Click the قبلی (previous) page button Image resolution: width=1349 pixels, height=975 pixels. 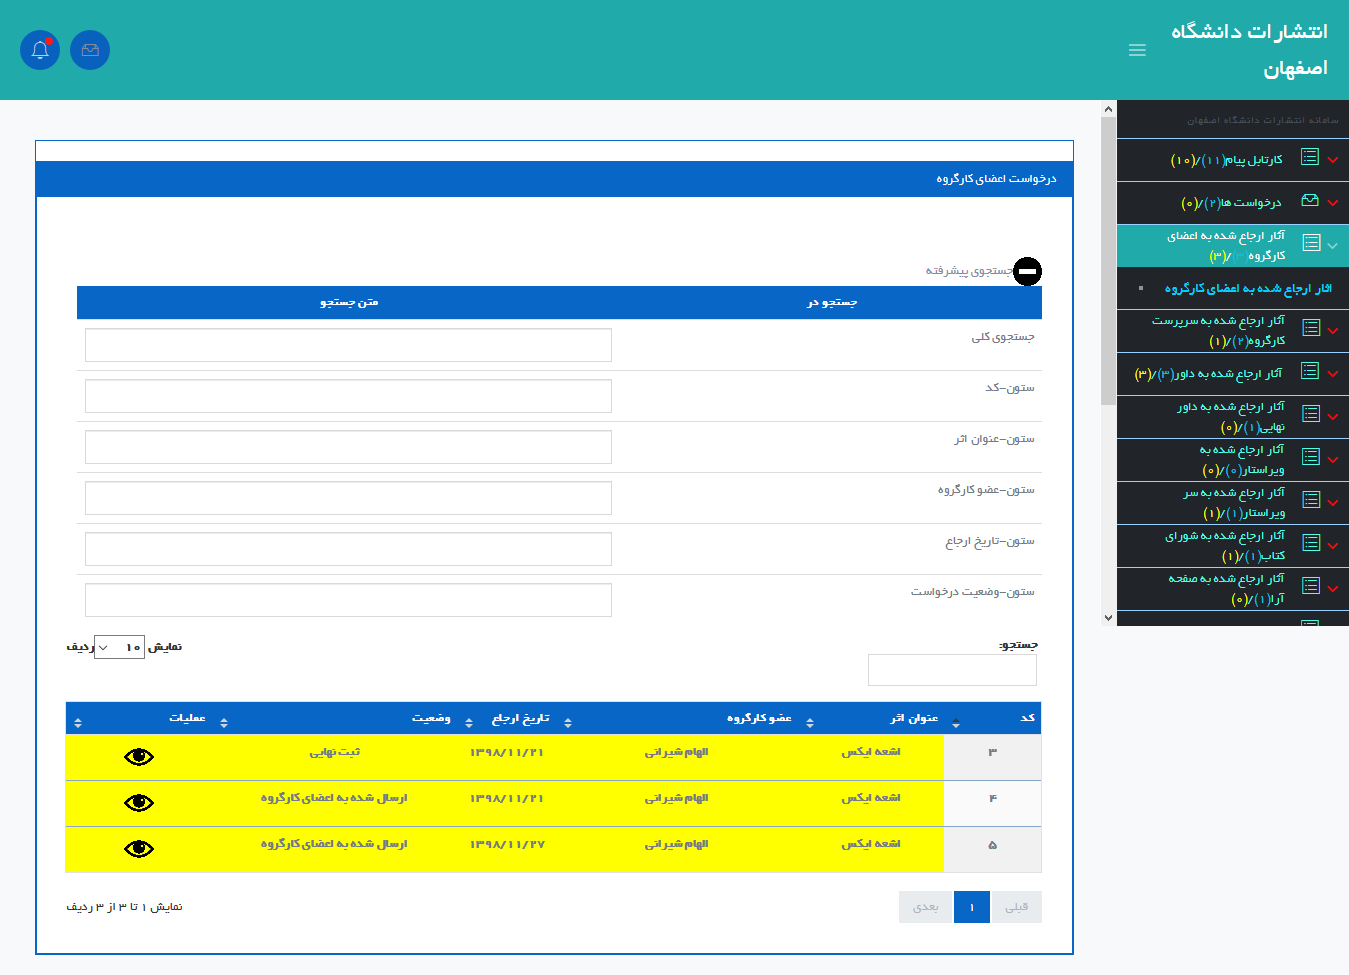pos(1016,907)
